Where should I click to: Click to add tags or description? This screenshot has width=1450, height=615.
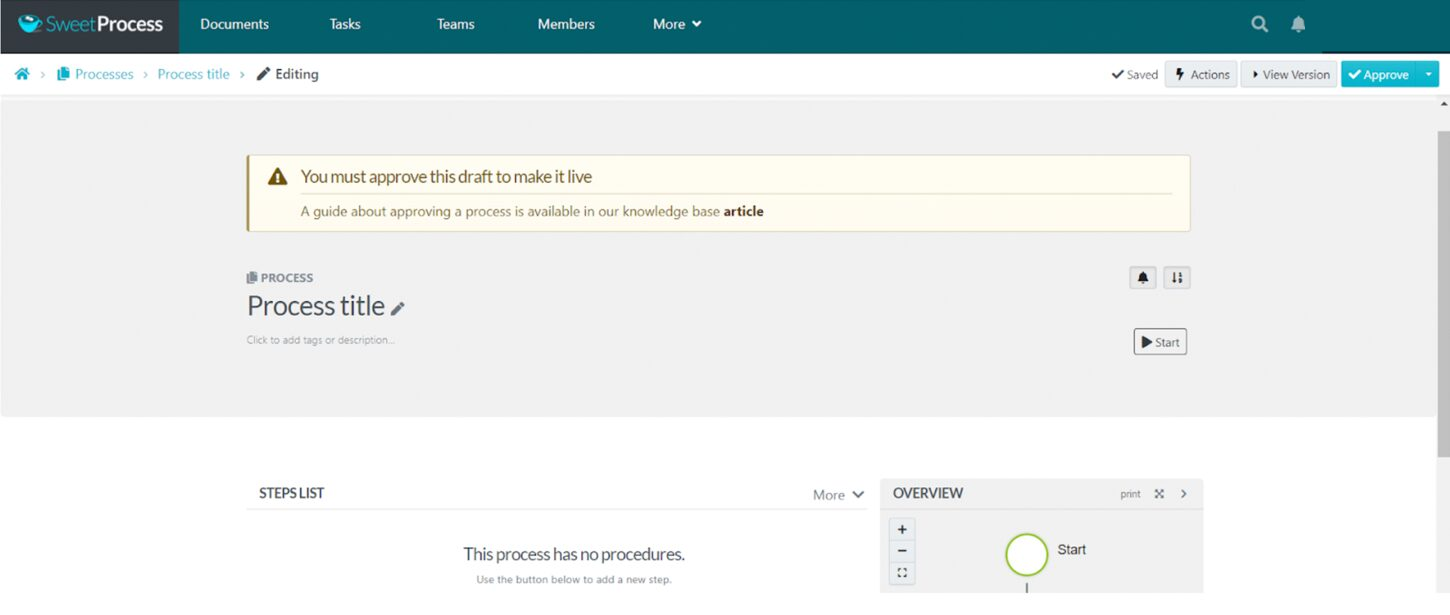point(320,340)
